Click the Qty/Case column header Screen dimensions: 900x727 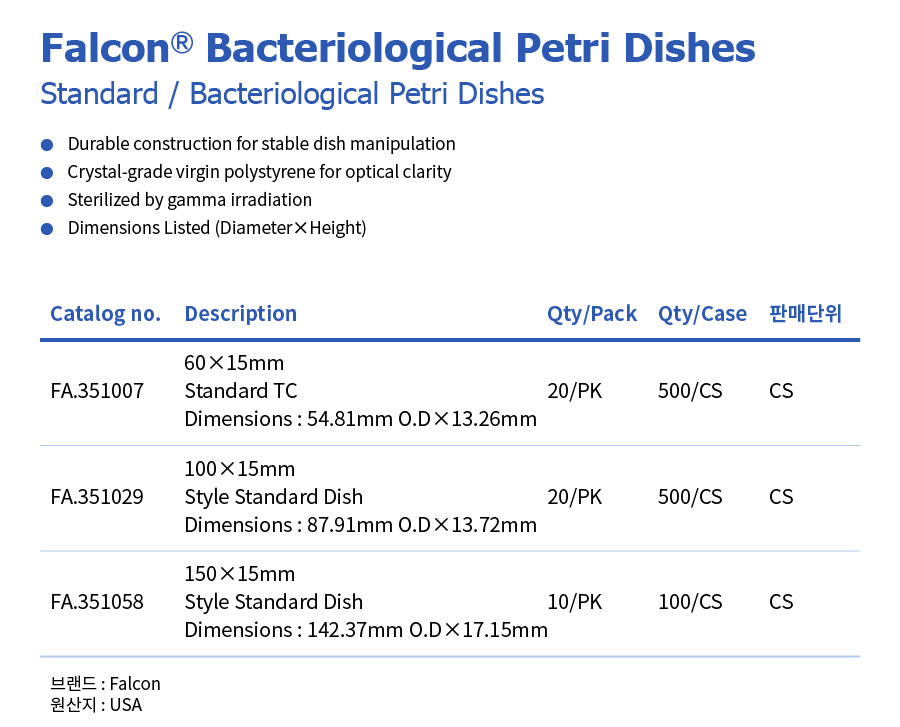(702, 314)
